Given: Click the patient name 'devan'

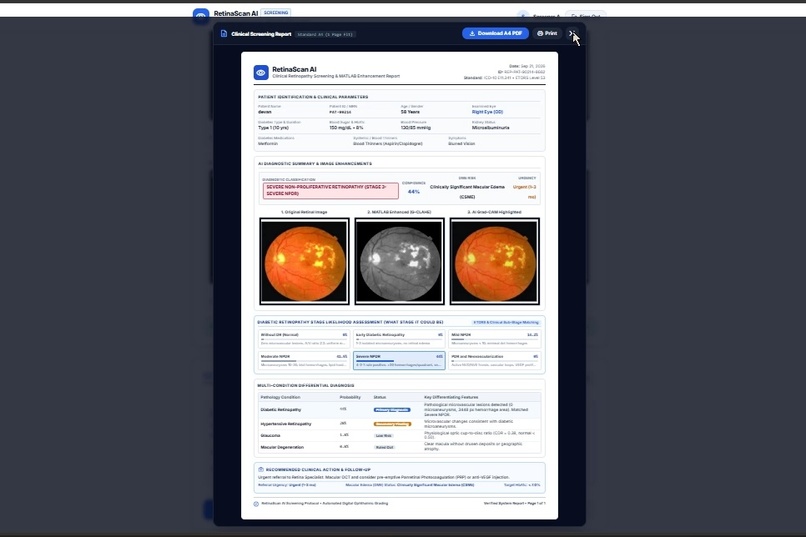Looking at the screenshot, I should coord(265,112).
